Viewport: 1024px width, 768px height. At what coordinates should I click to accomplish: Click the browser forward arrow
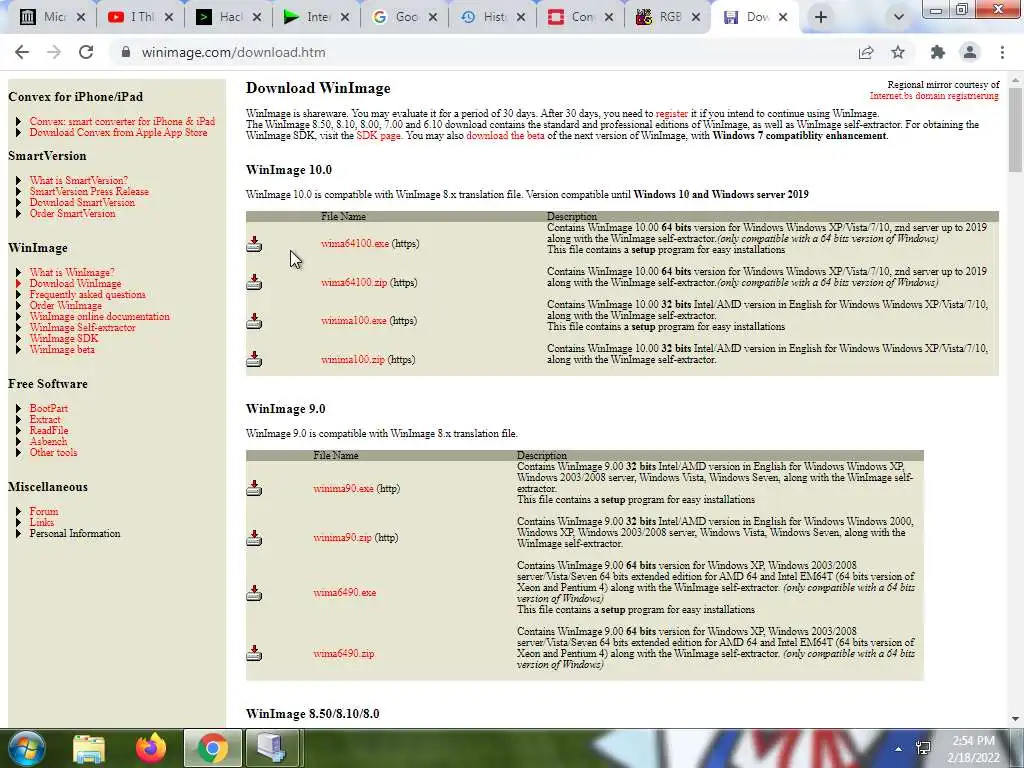click(54, 52)
